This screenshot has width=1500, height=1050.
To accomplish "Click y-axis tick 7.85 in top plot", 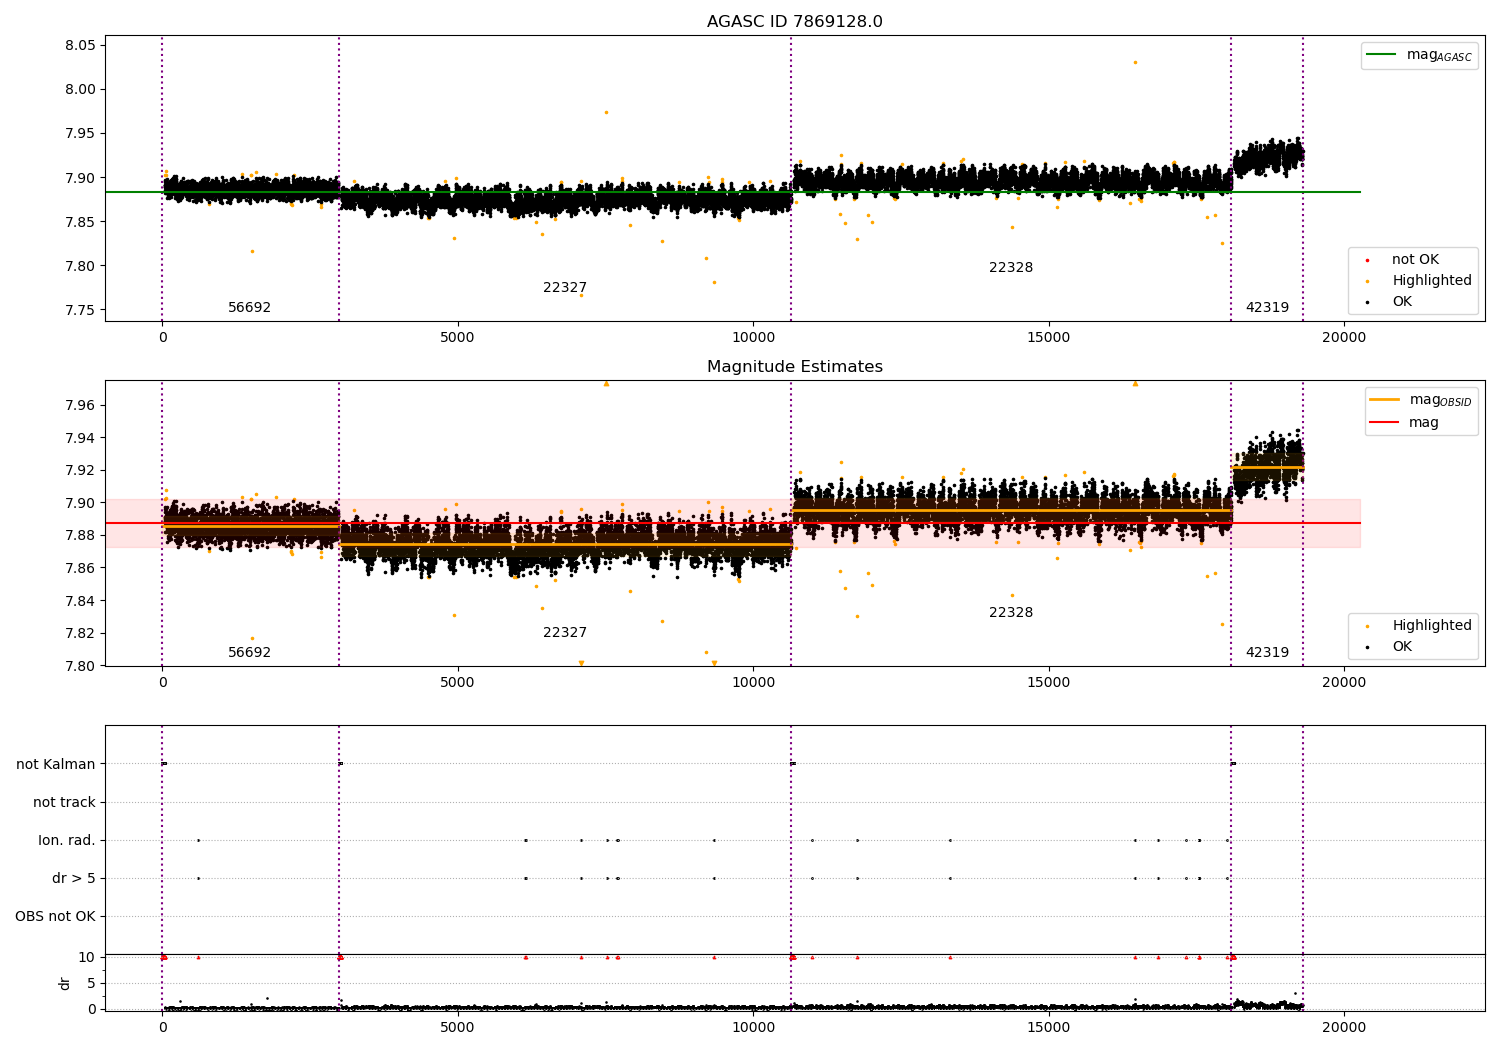I will click(81, 222).
